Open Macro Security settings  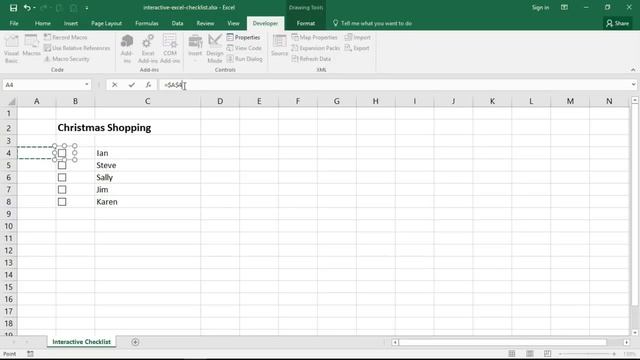pyautogui.click(x=67, y=59)
